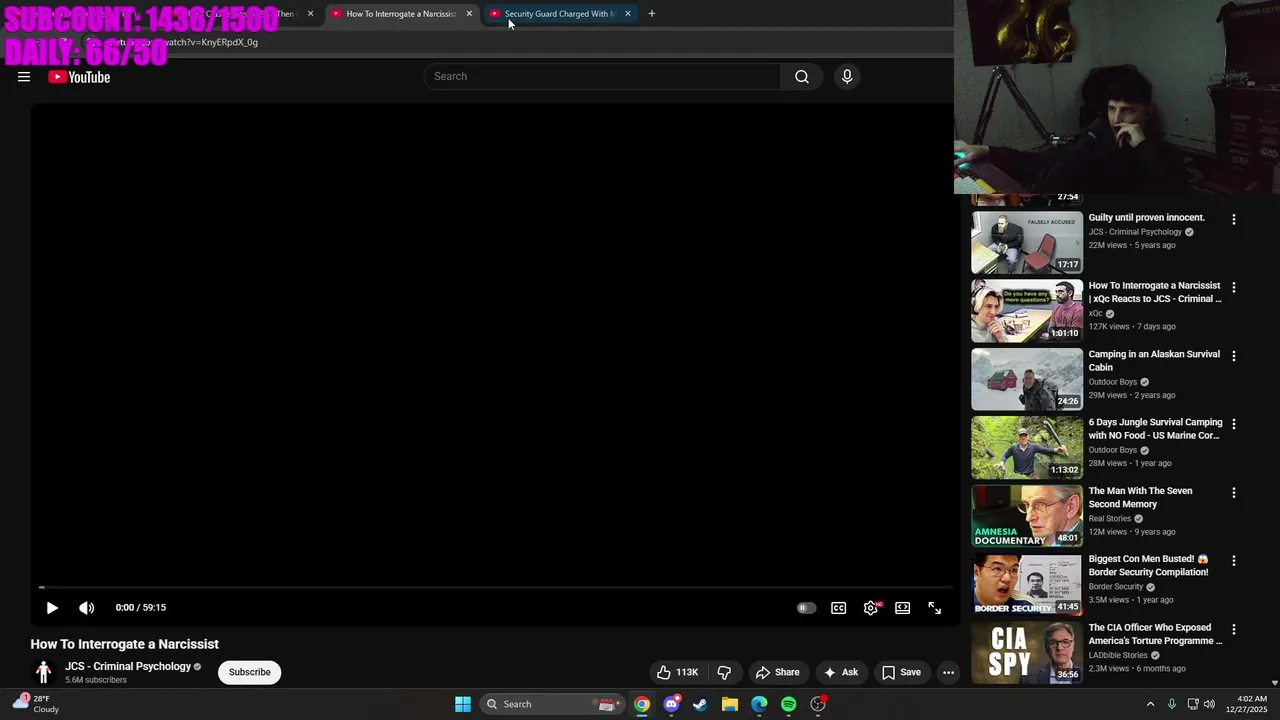Go to YouTube home via logo

tap(79, 77)
